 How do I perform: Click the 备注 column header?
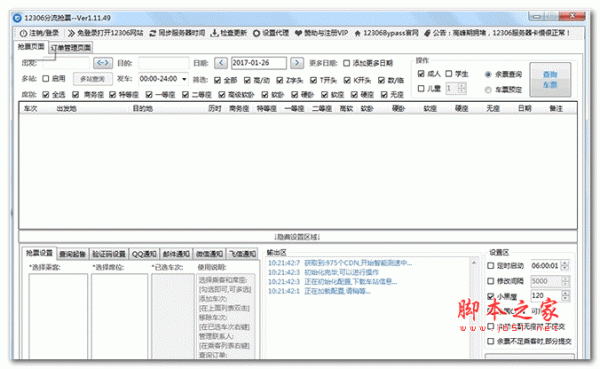(556, 109)
